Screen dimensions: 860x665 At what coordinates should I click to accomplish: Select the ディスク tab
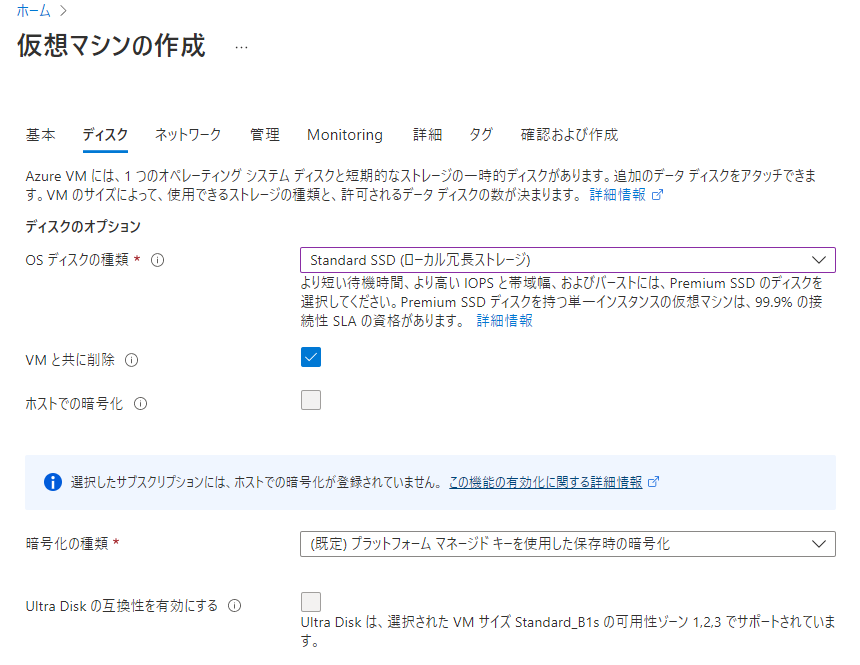pos(105,134)
